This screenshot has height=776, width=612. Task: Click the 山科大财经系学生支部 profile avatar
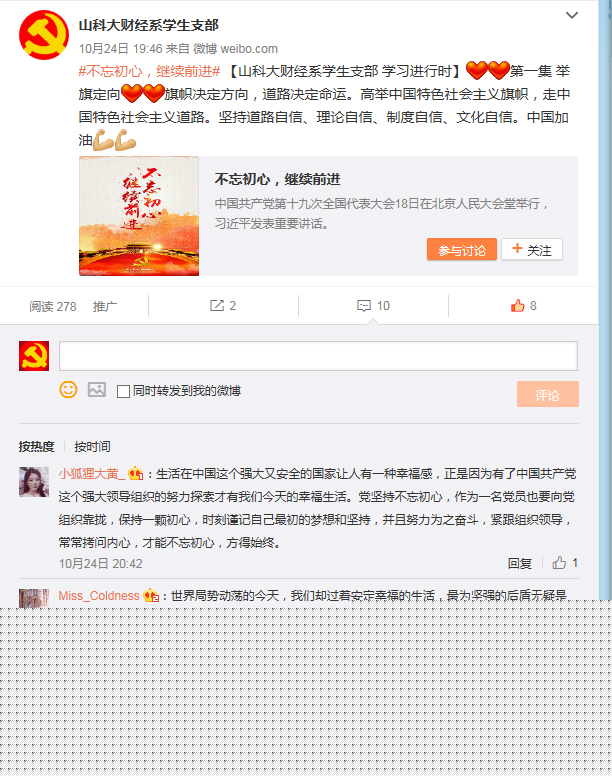pyautogui.click(x=44, y=35)
